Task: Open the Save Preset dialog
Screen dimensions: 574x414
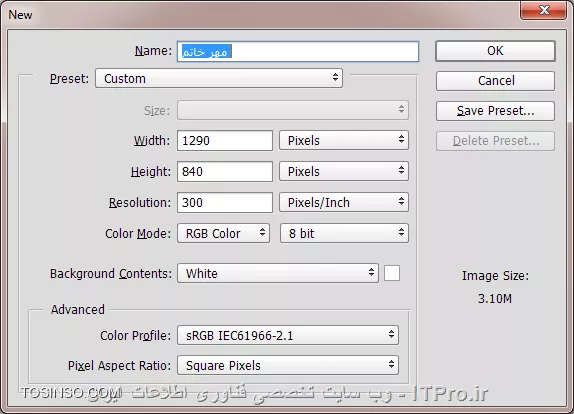Action: coord(495,111)
